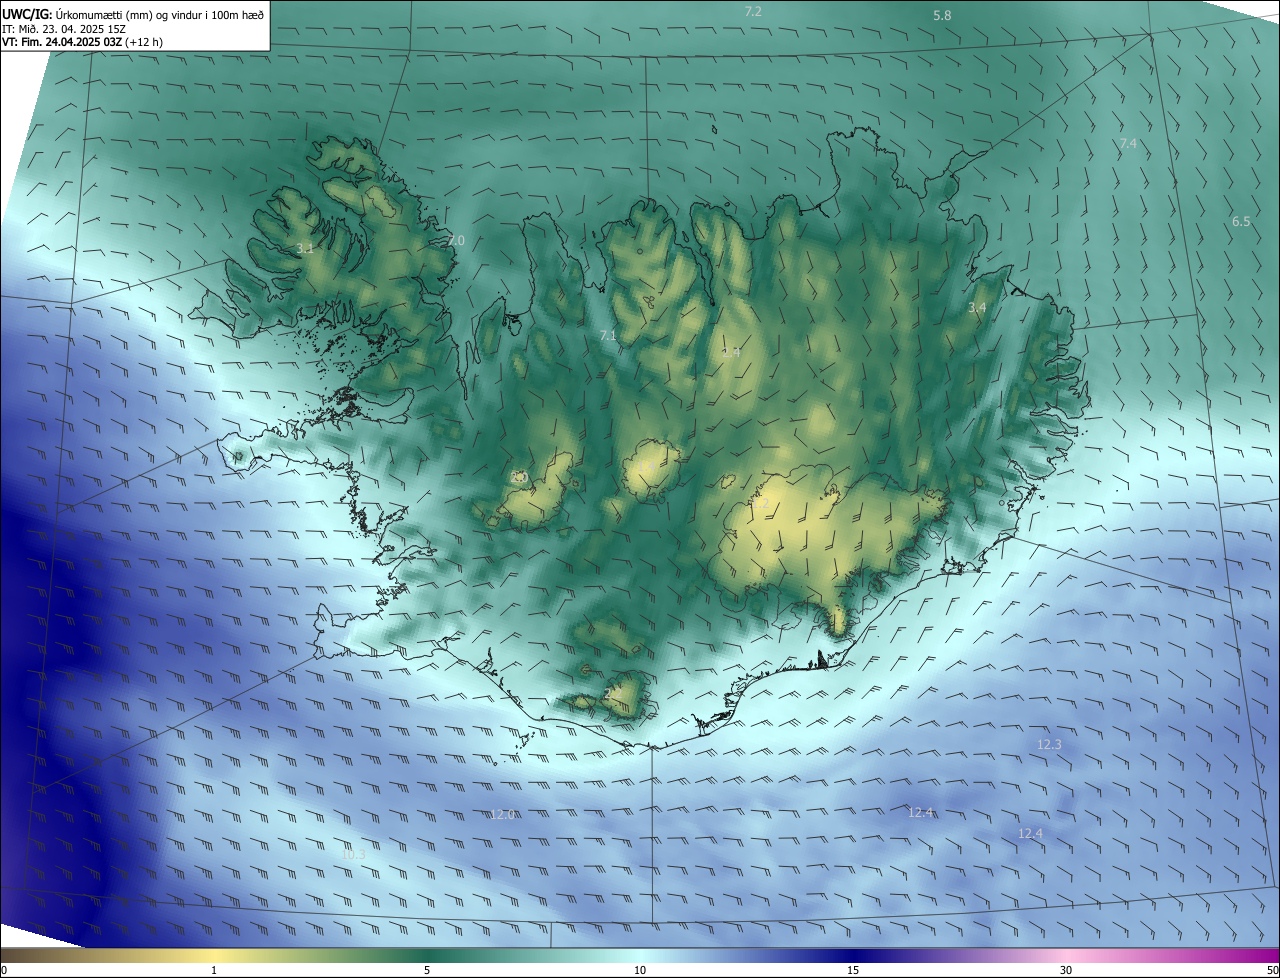Click the 7.1 value label

tap(608, 336)
